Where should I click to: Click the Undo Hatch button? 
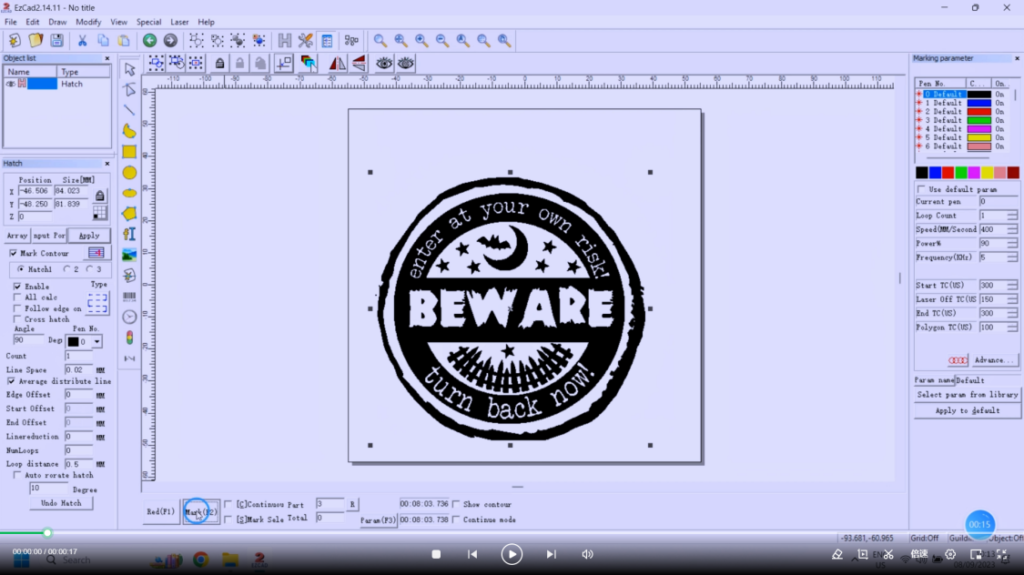[61, 504]
